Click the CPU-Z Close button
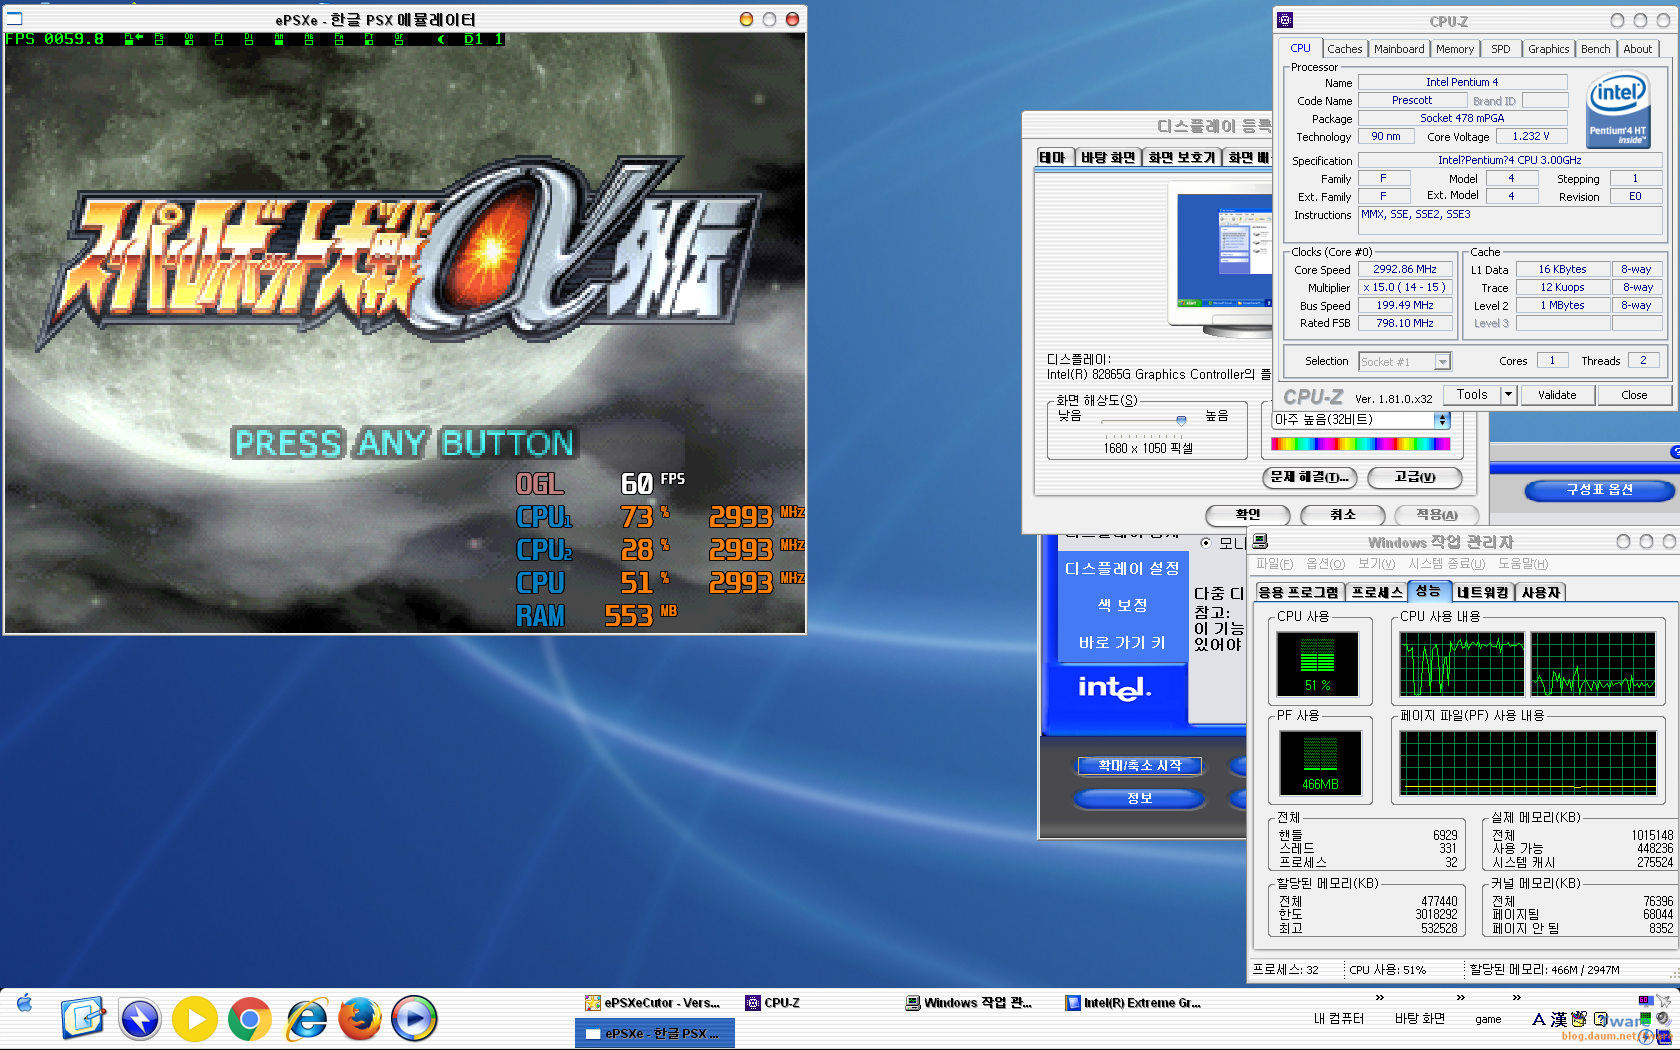Viewport: 1680px width, 1050px height. (x=1634, y=395)
